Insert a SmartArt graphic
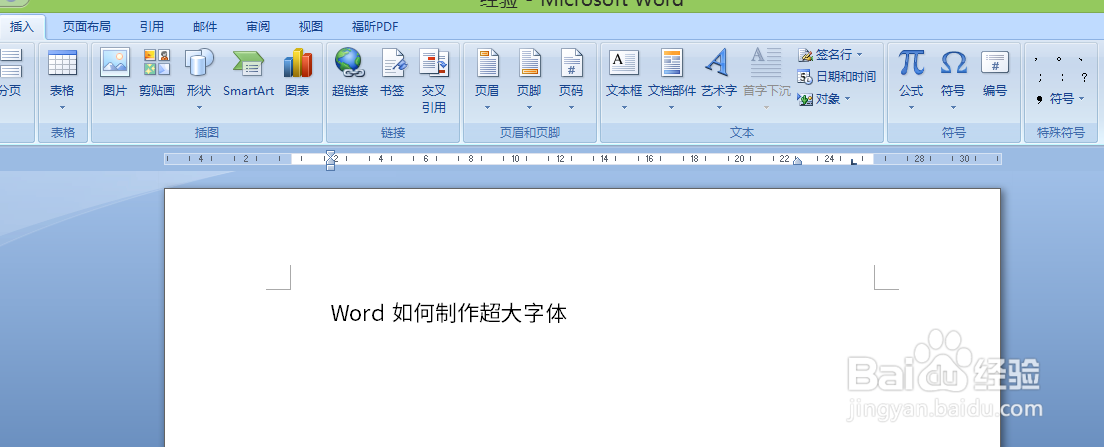 tap(249, 72)
